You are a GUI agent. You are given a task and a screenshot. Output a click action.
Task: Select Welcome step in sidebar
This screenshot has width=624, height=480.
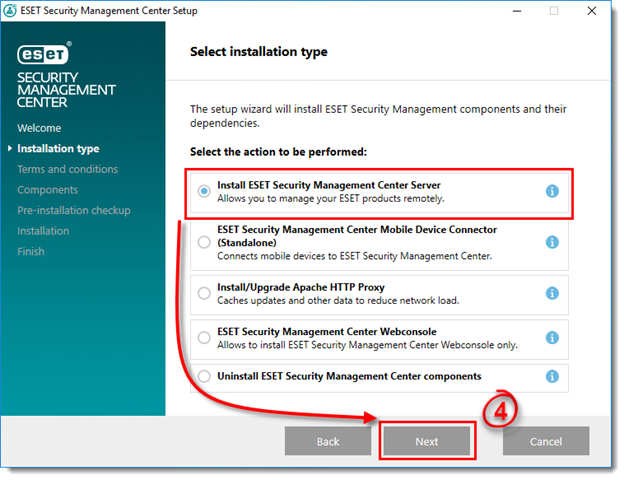39,128
